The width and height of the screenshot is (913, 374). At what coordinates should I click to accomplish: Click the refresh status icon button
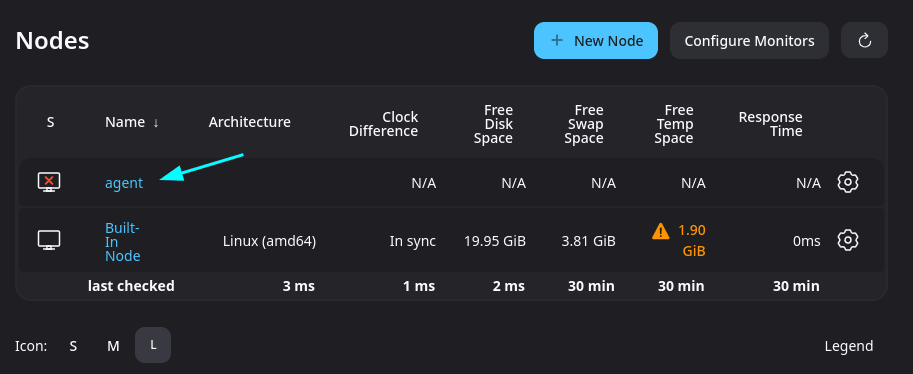[x=865, y=40]
